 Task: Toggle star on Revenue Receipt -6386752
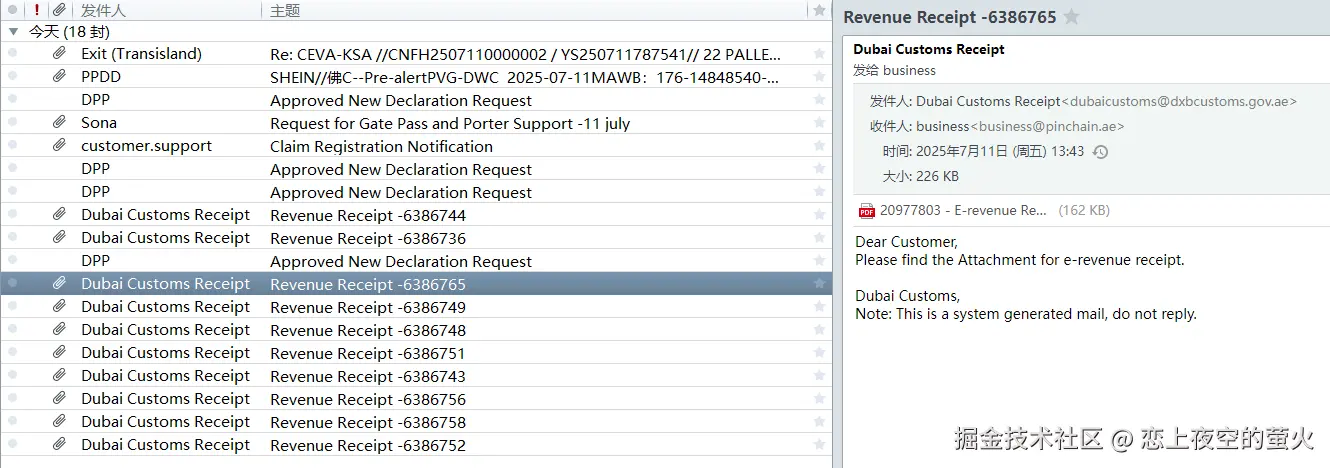point(820,445)
